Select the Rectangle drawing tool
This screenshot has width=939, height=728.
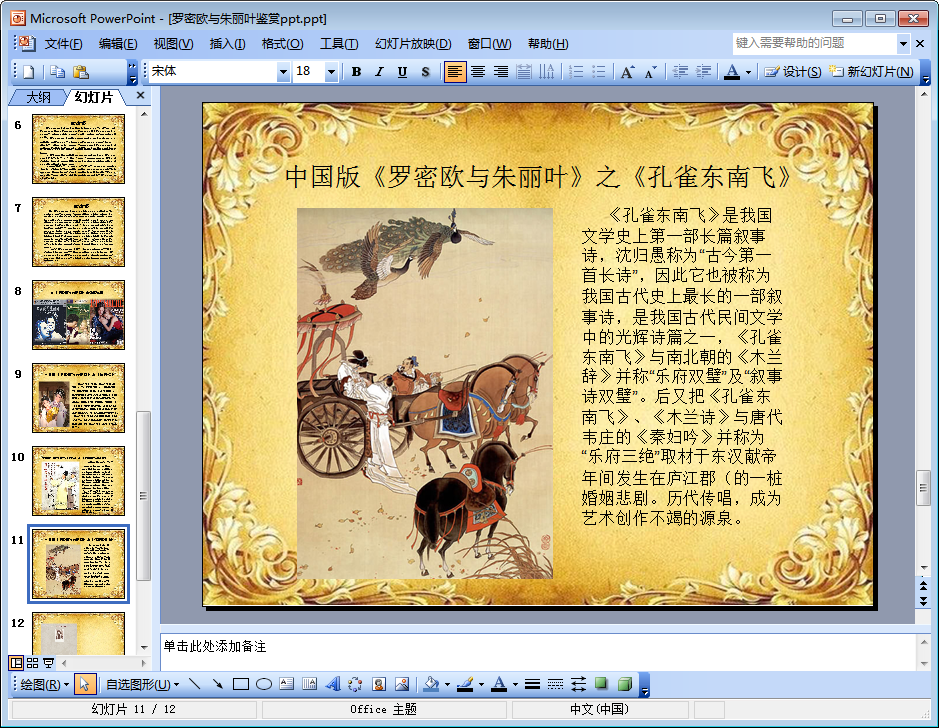241,684
